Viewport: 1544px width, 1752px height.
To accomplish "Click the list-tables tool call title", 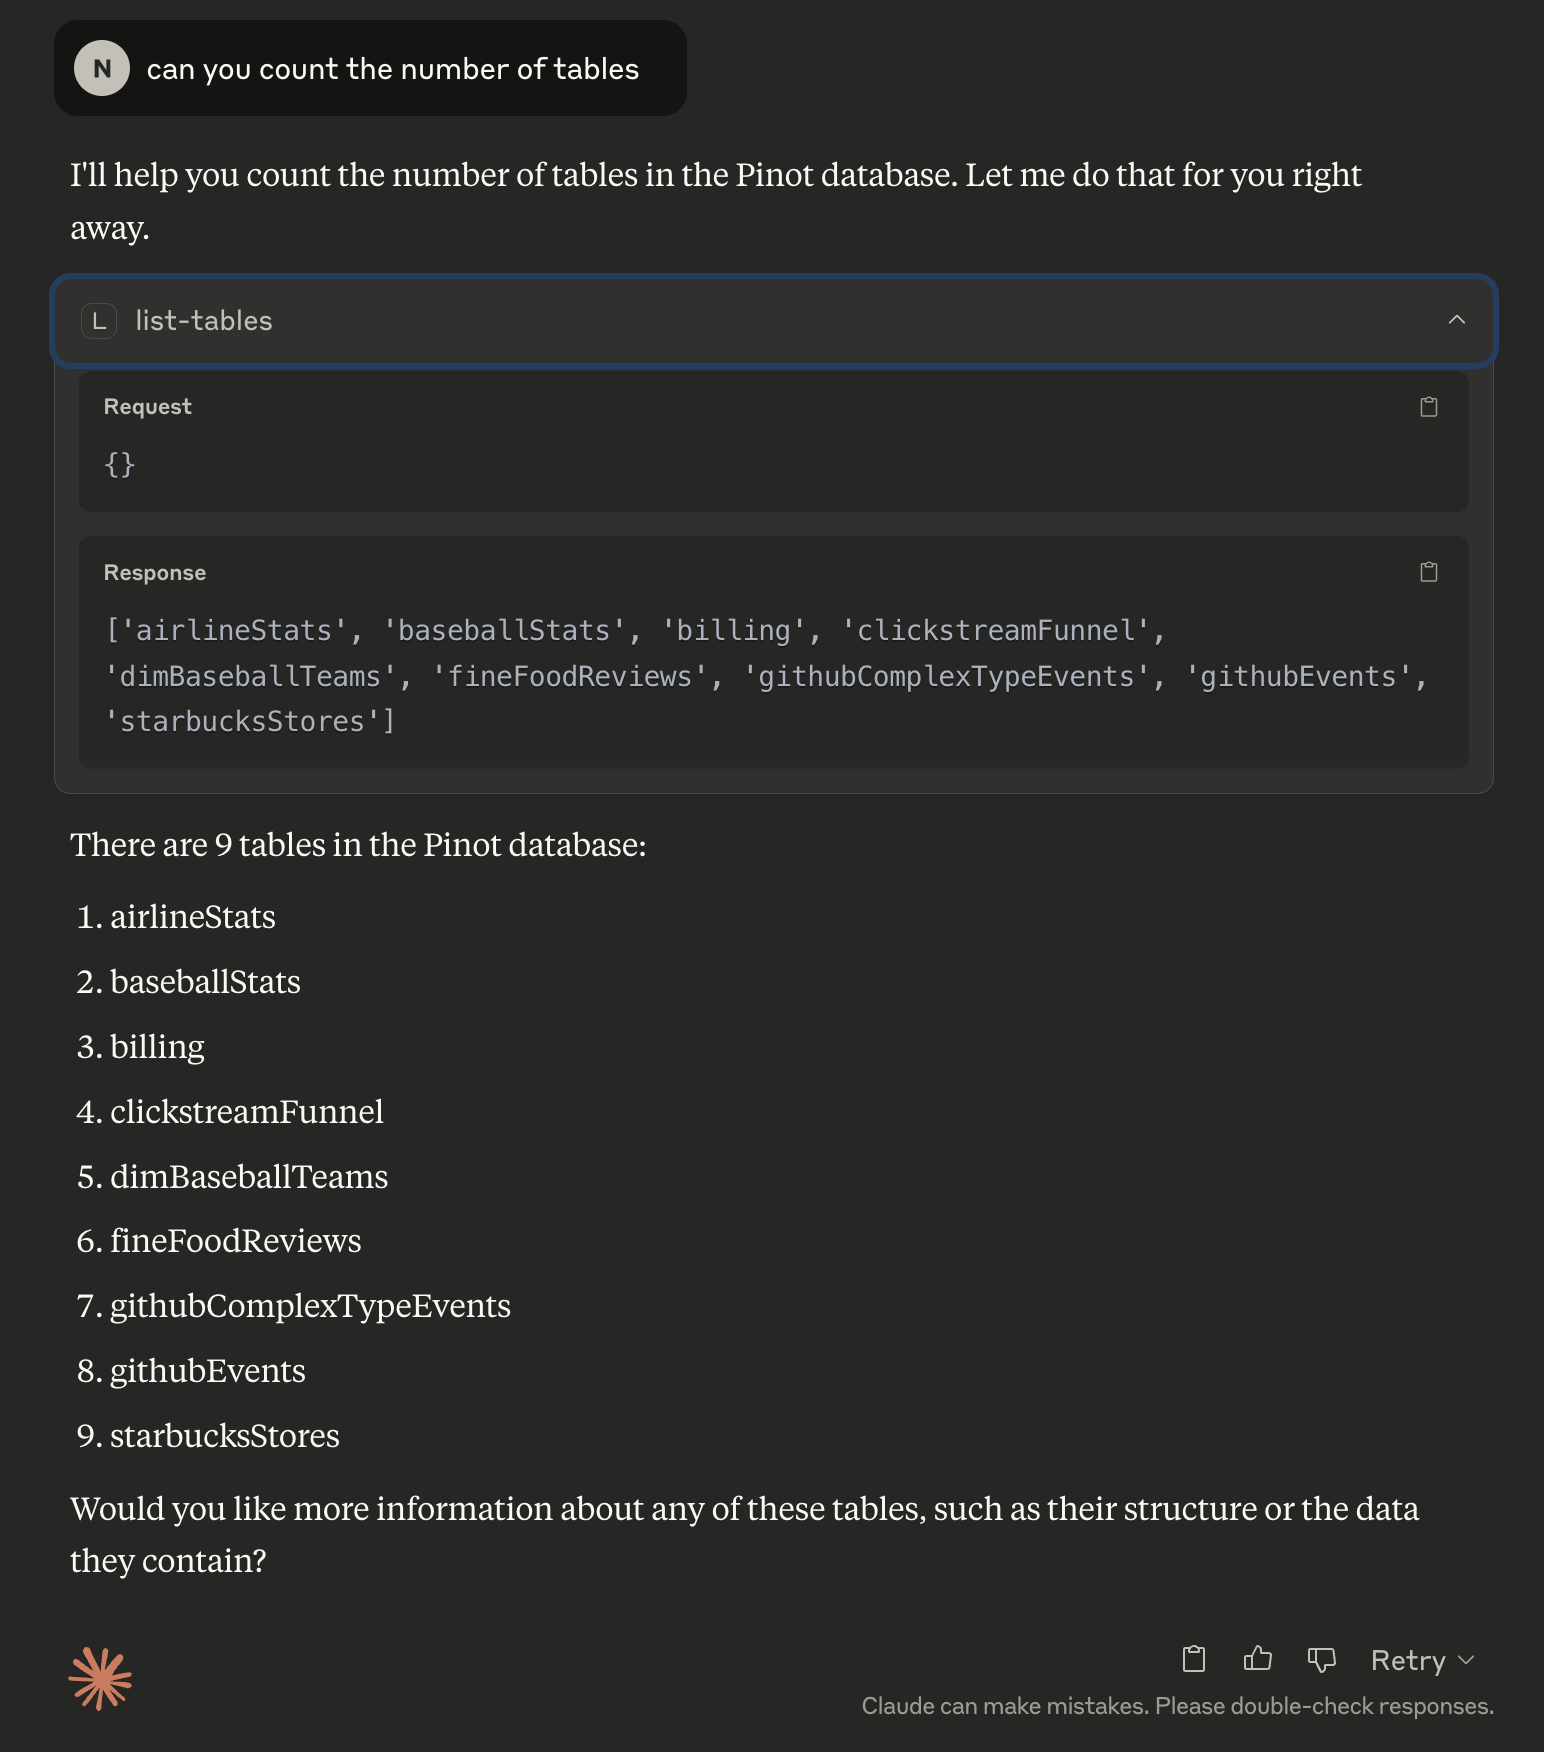I will point(204,321).
